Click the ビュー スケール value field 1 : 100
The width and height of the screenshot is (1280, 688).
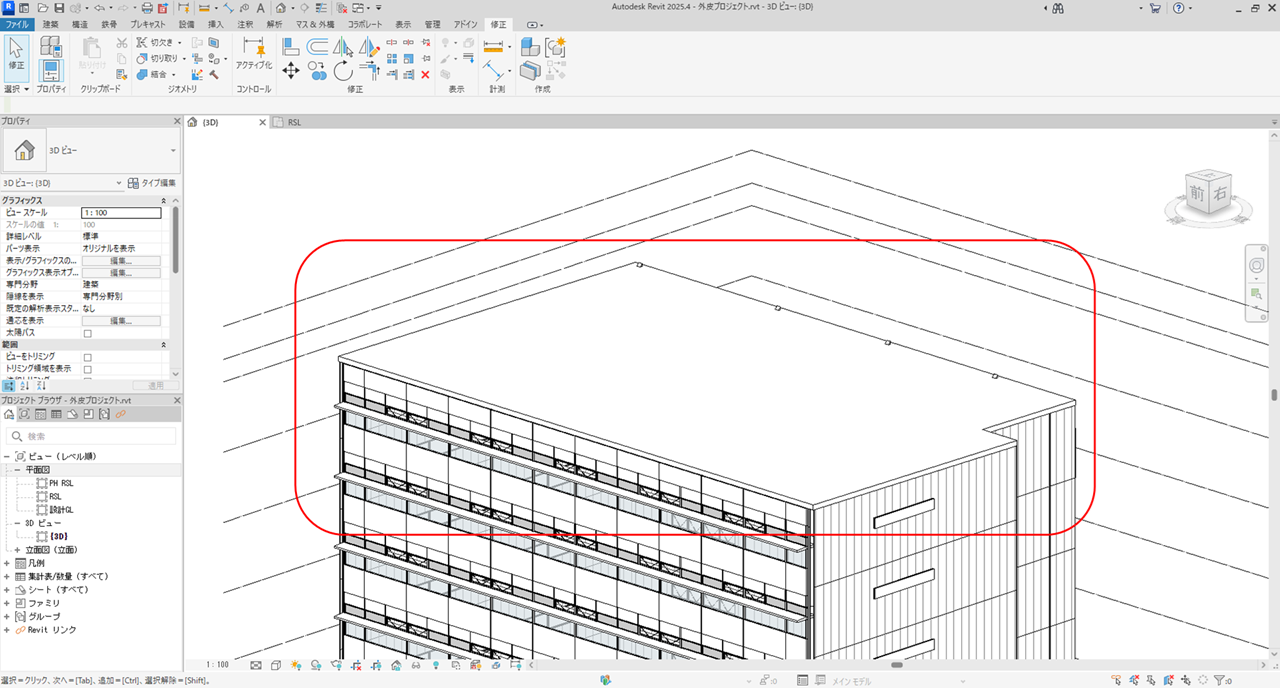pos(121,212)
